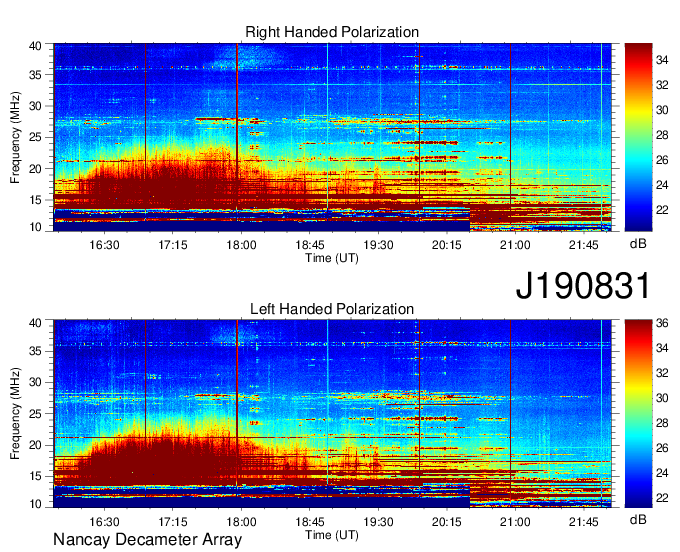Screen dimensions: 680x552
Task: Click the 16:30 tick of Left Handed plot
Action: [x=104, y=522]
